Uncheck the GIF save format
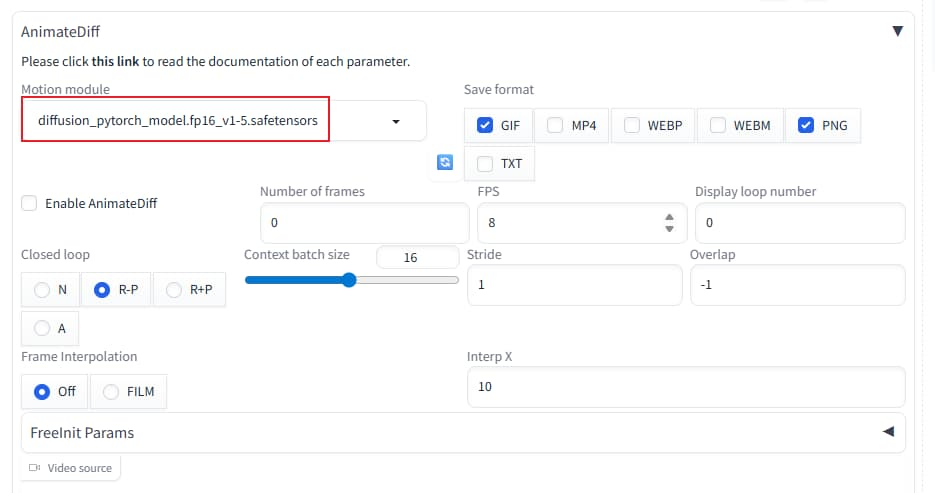This screenshot has width=935, height=493. coord(485,126)
